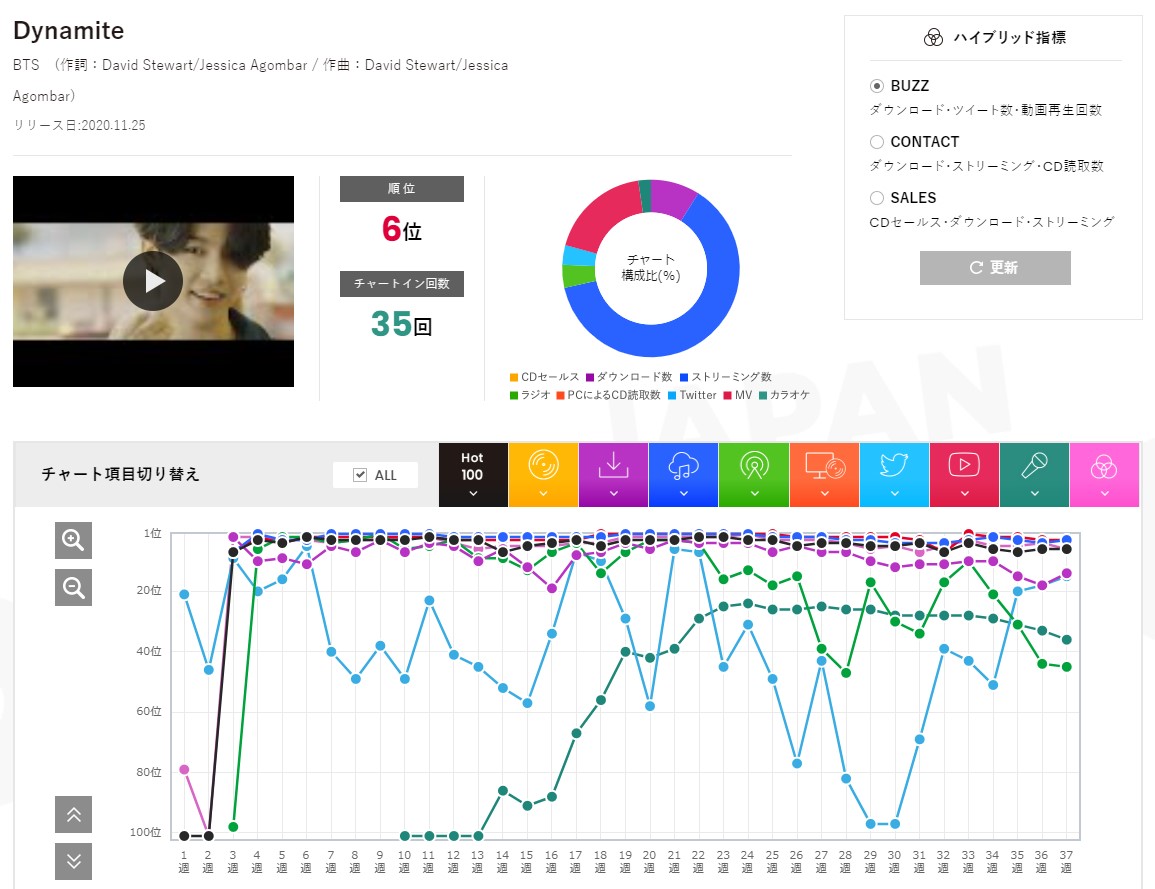
Task: Expand chevron under CD sales tab
Action: click(543, 493)
